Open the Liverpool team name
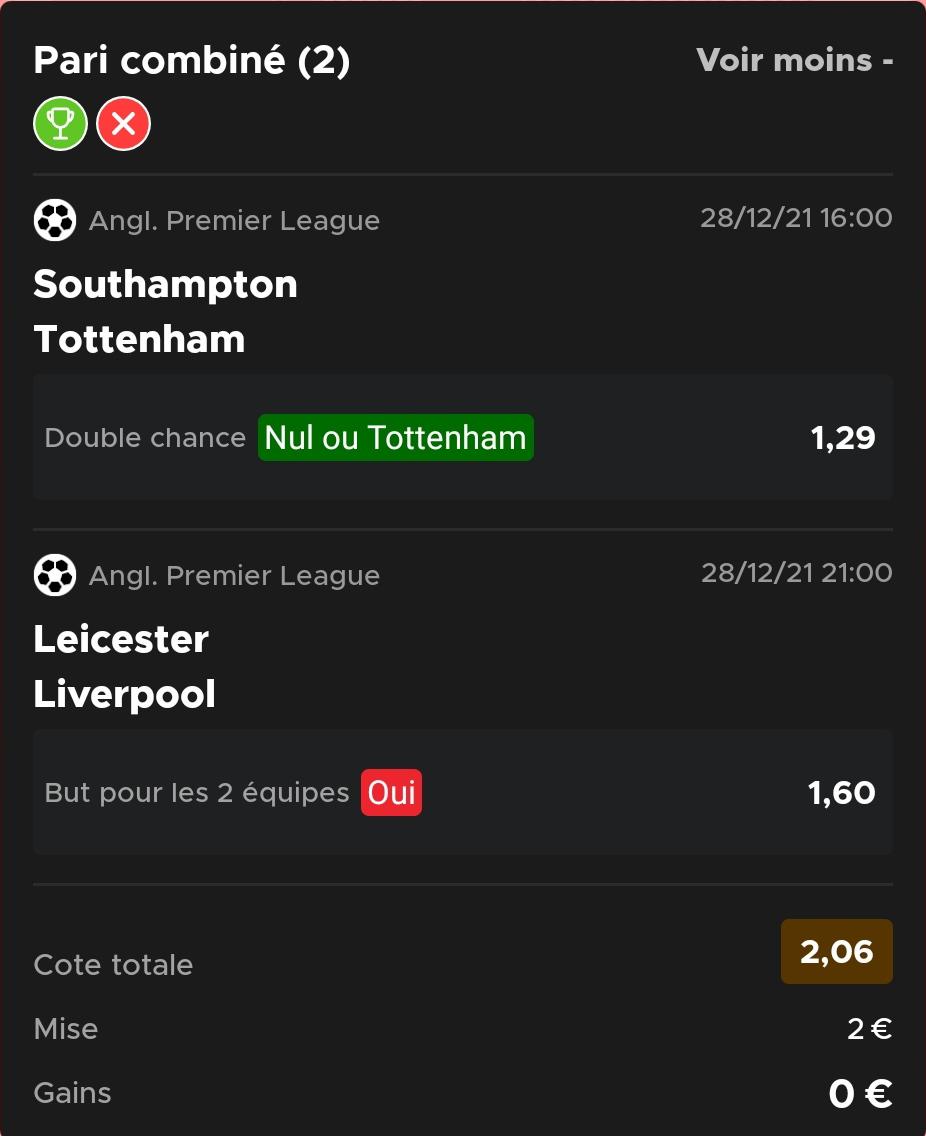Screen dimensions: 926x1136 [x=125, y=694]
